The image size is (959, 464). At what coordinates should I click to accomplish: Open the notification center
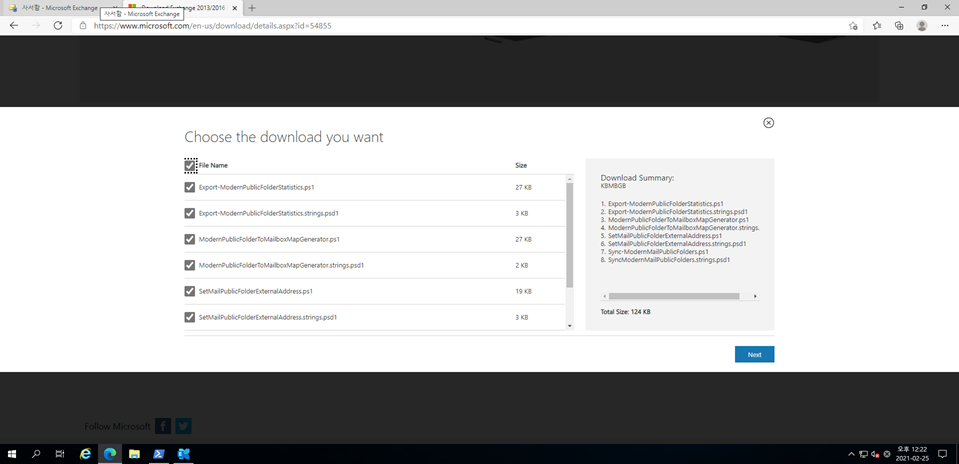942,454
